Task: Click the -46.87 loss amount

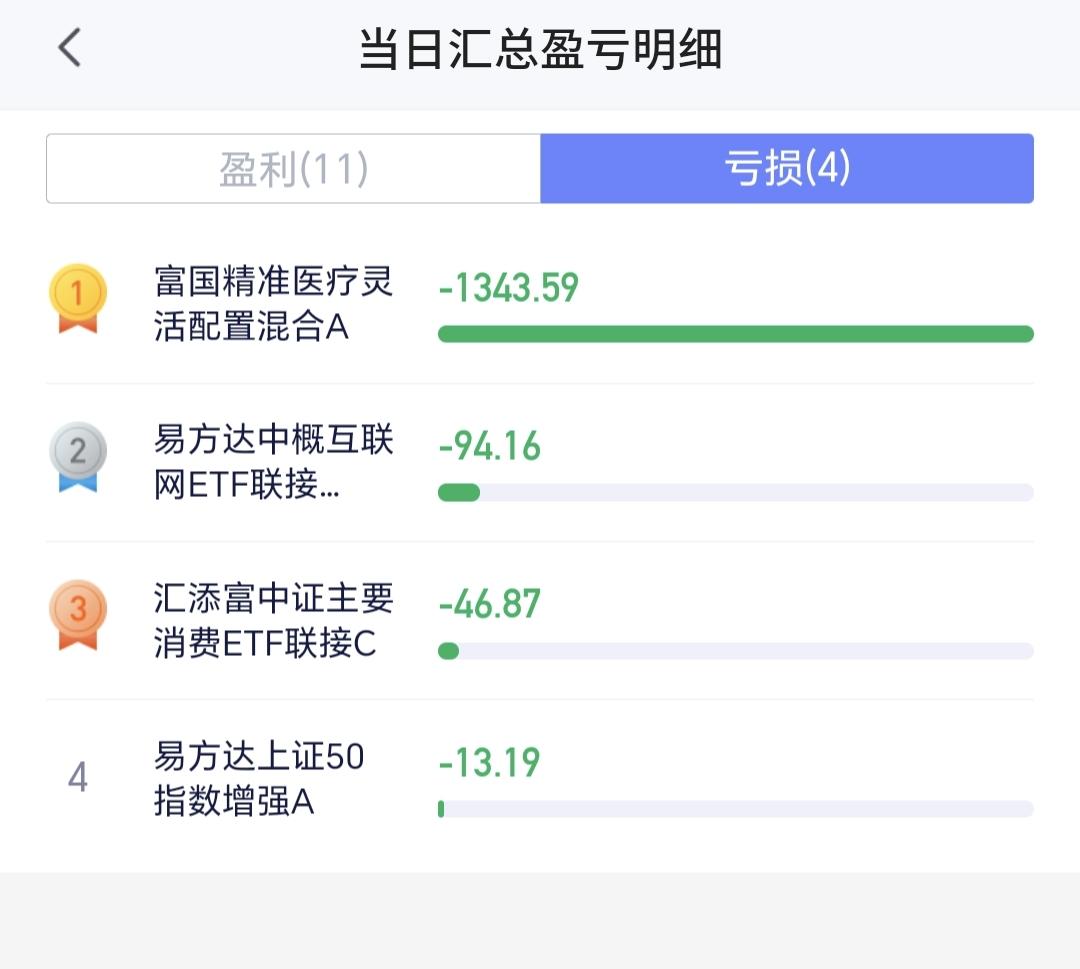Action: pos(489,605)
